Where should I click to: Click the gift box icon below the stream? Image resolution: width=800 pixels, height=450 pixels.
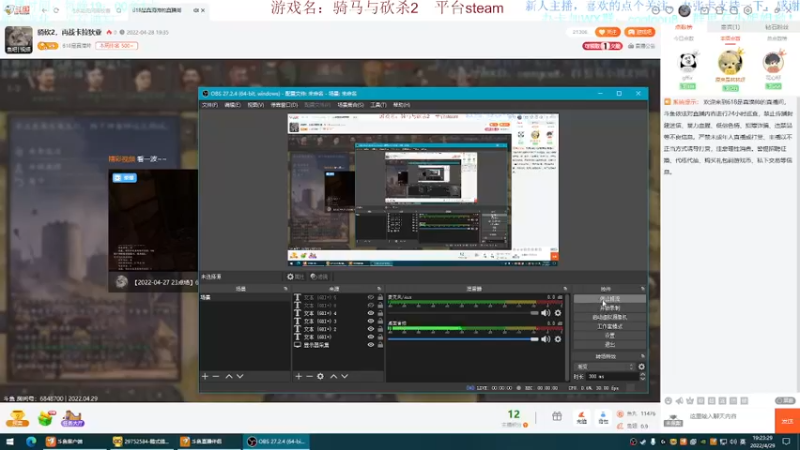coord(557,417)
